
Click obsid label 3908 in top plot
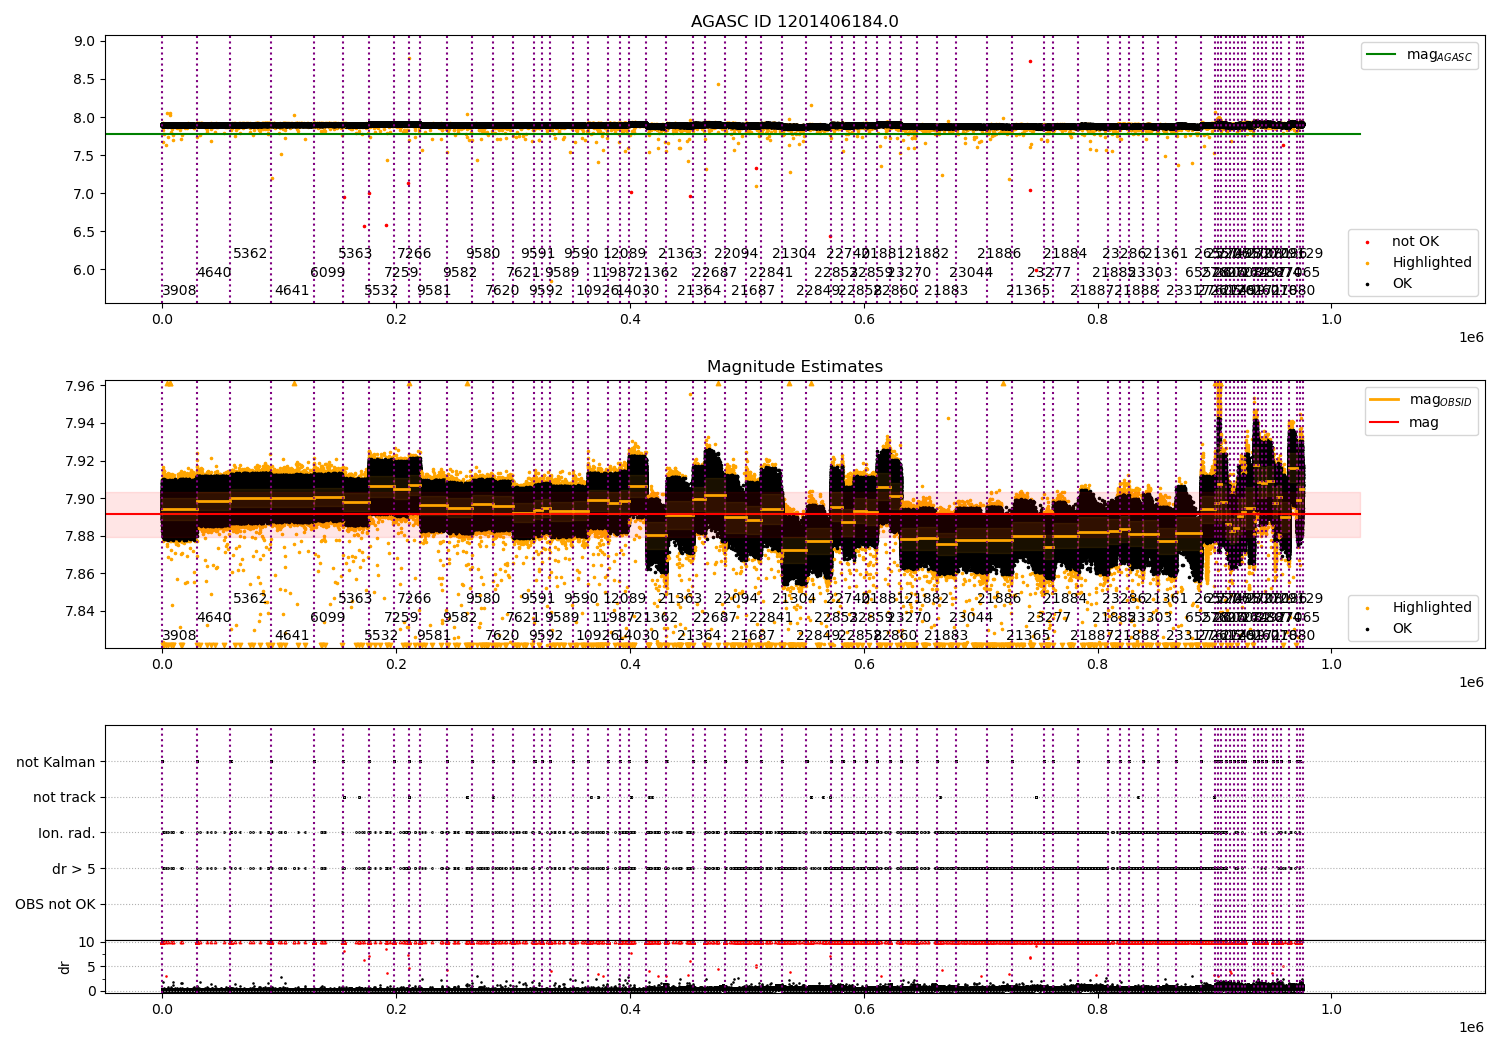(180, 291)
